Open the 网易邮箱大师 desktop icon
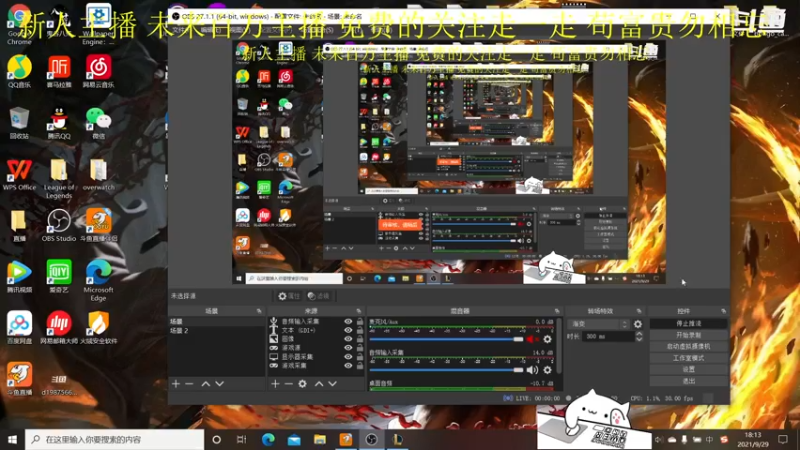 click(59, 328)
